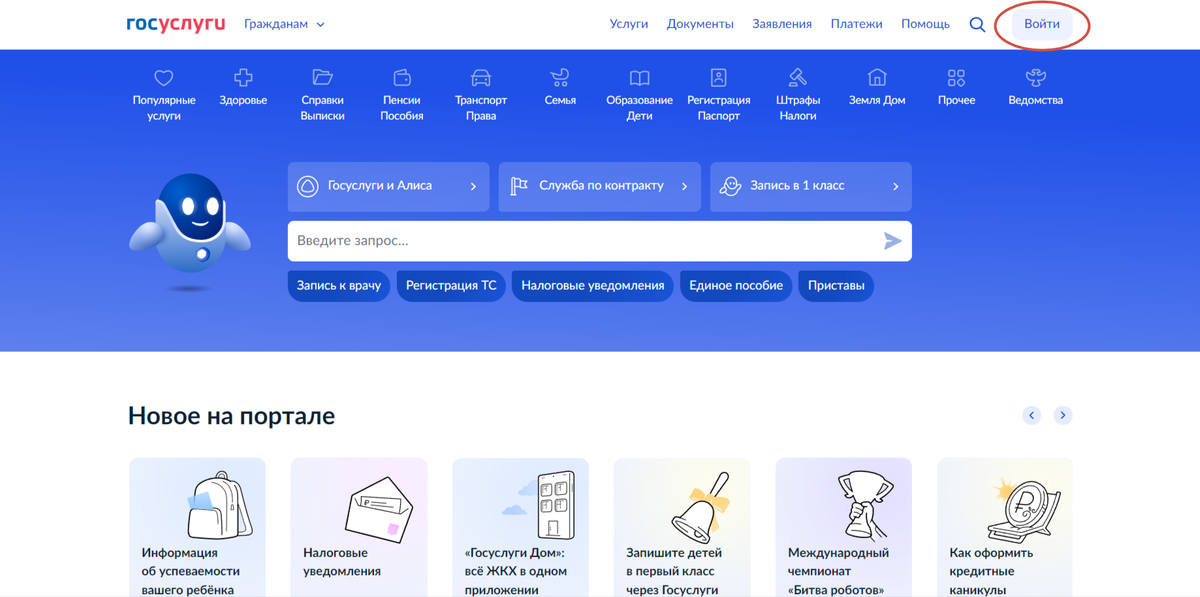Open Пенсии Пособия wallet icon
The height and width of the screenshot is (597, 1200).
tap(402, 77)
